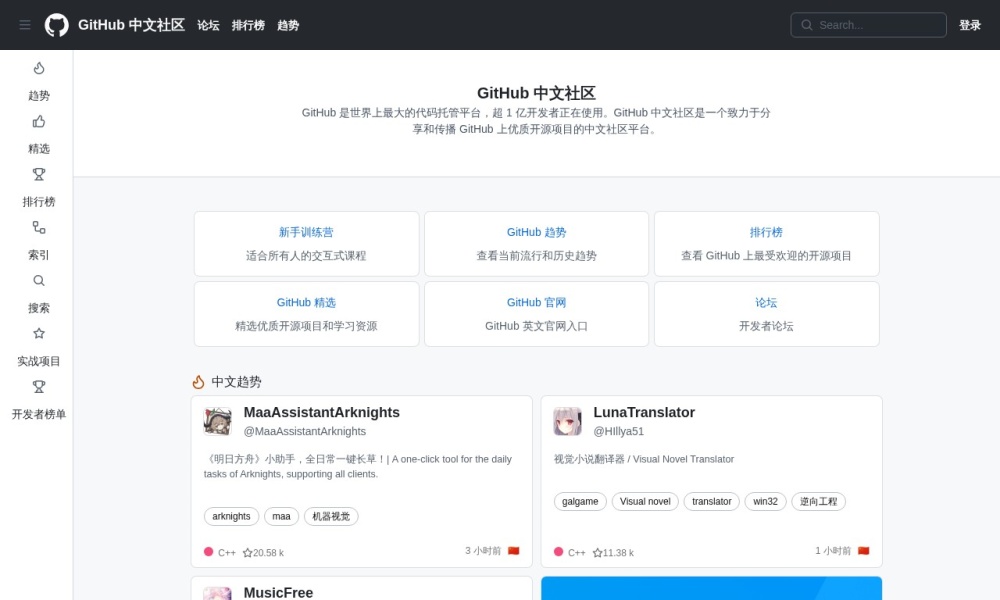Viewport: 1000px width, 600px height.
Task: Select 实战项目 label in left sidebar
Action: pyautogui.click(x=39, y=361)
